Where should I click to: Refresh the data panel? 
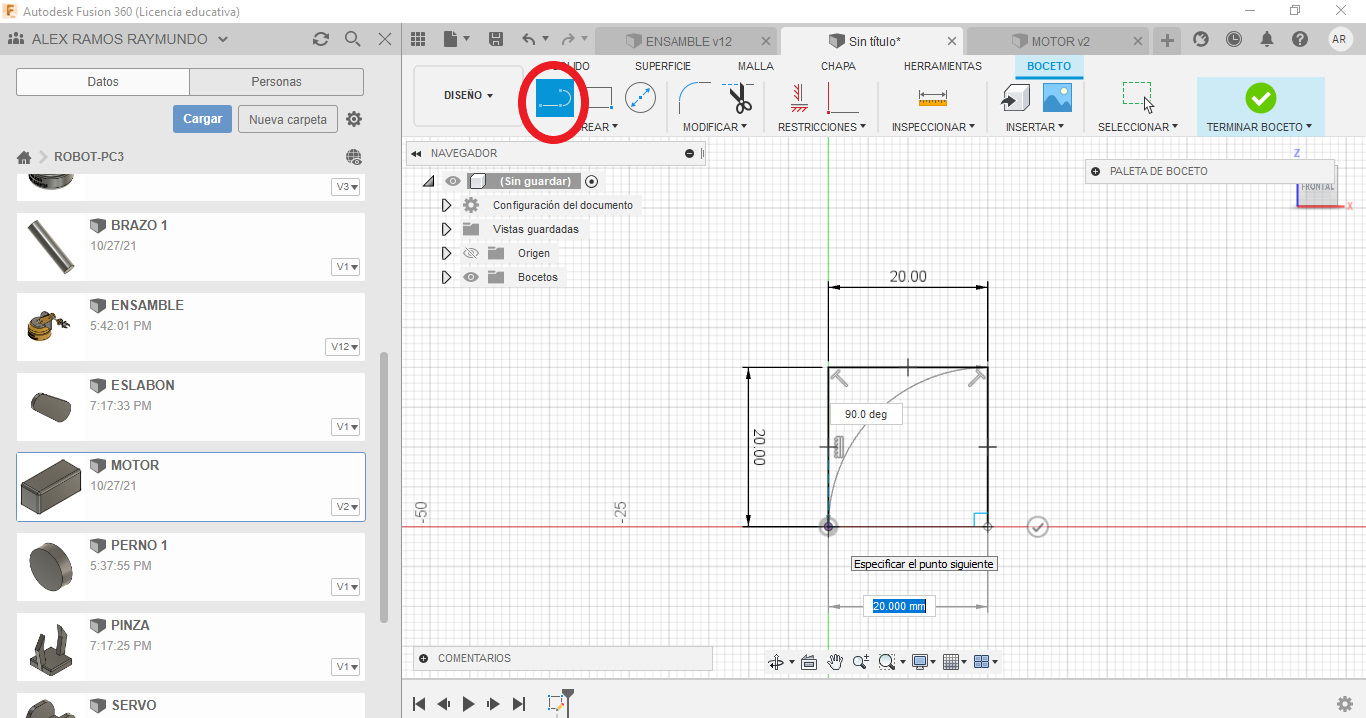[x=320, y=39]
